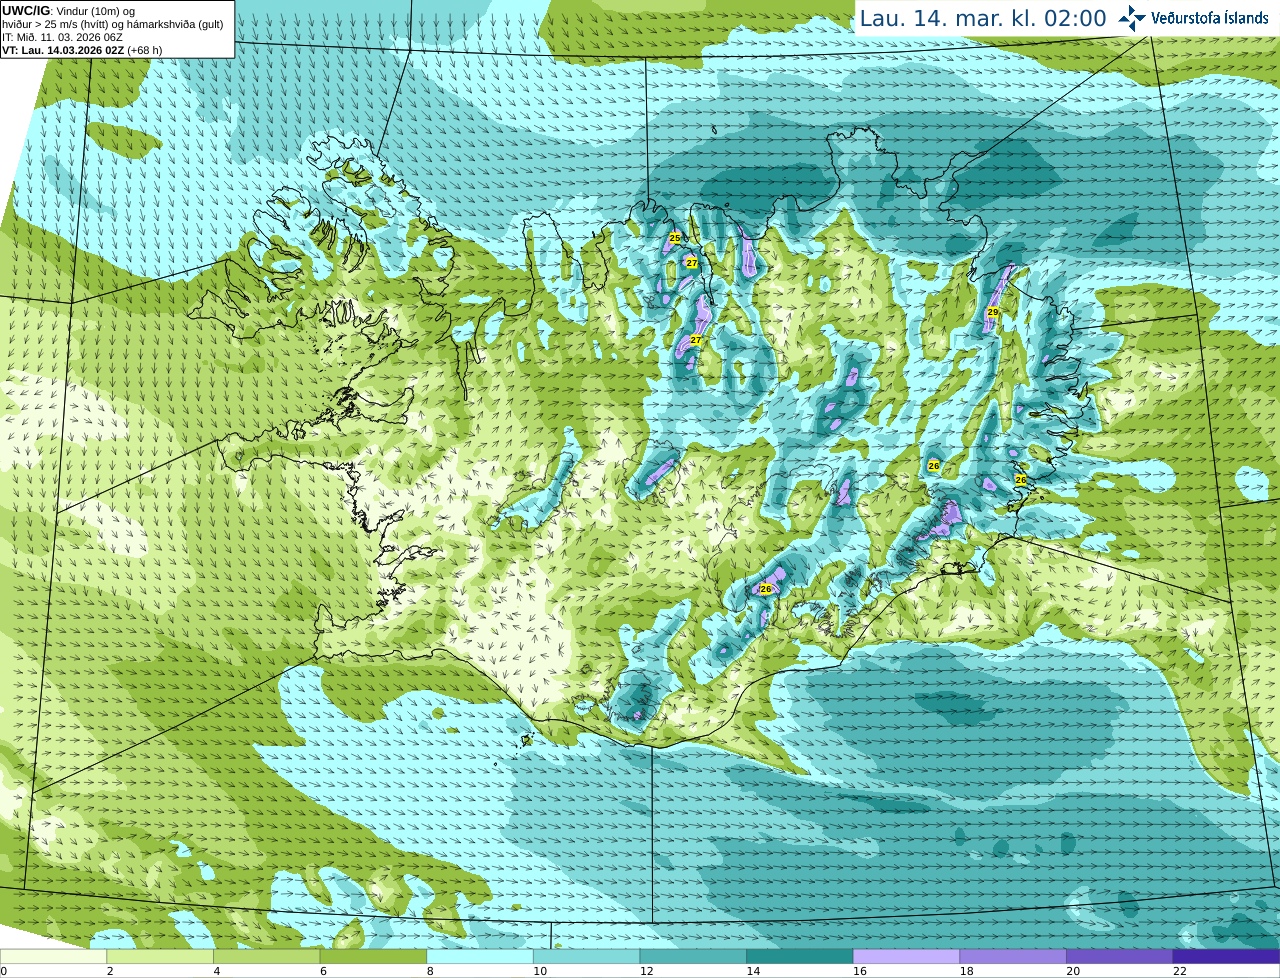Click the yellow gust marker labeled 25
Viewport: 1280px width, 978px height.
[675, 238]
